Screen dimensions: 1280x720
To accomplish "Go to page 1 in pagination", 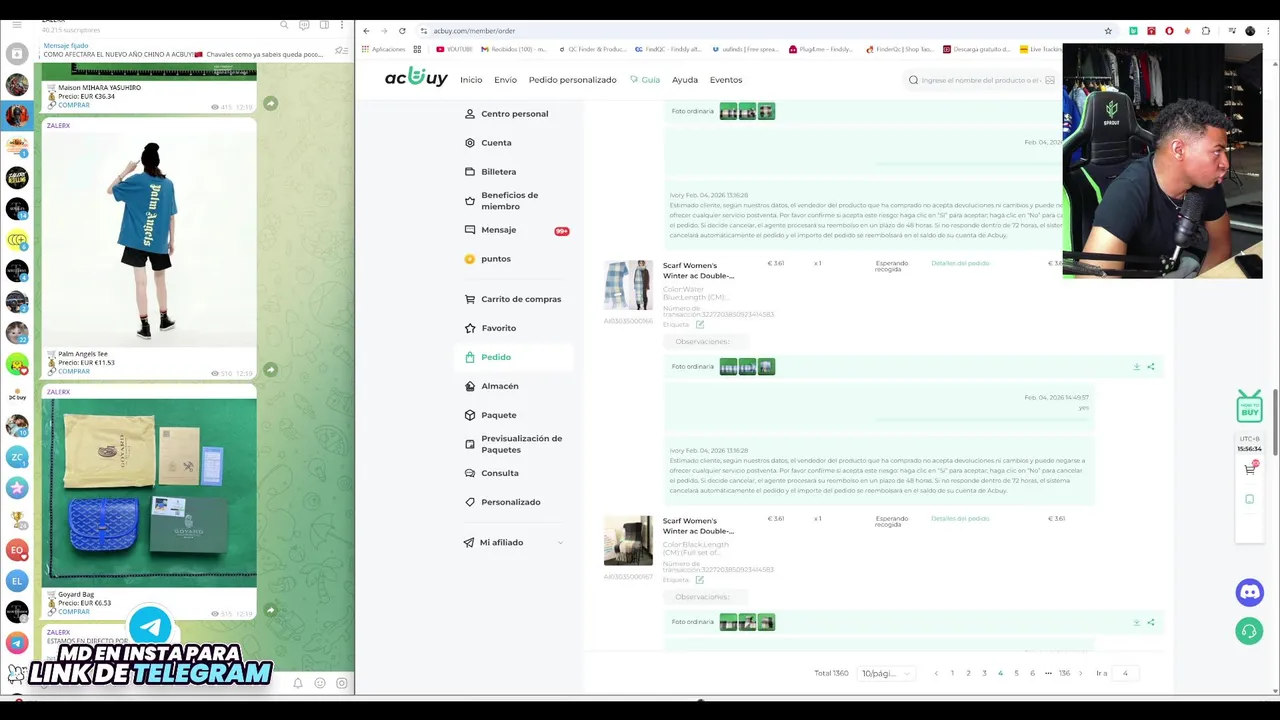I will pyautogui.click(x=952, y=673).
